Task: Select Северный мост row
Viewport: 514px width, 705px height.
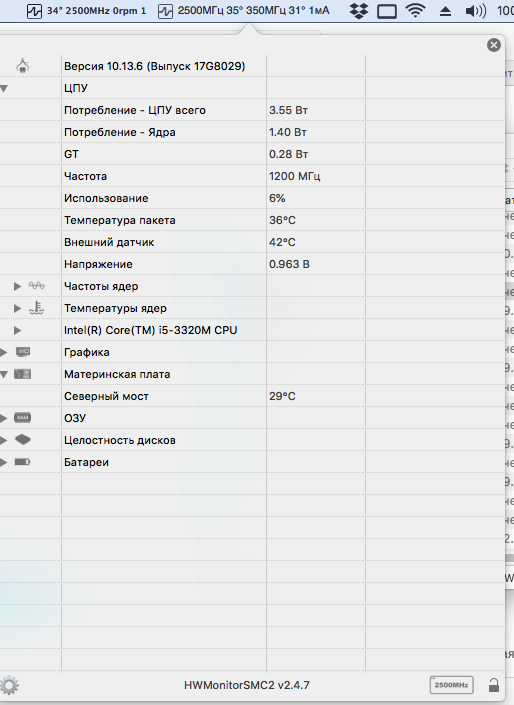Action: [x=252, y=397]
